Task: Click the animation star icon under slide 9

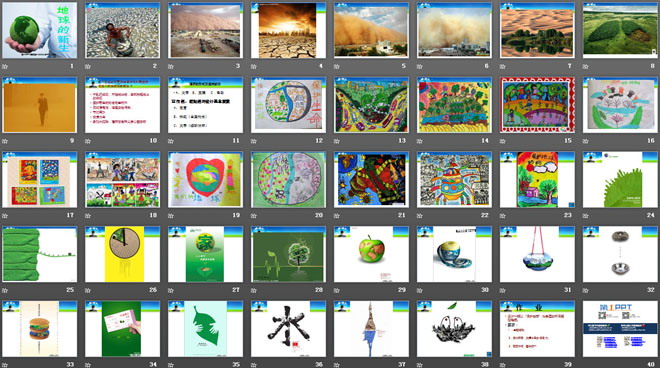Action: 5,141
